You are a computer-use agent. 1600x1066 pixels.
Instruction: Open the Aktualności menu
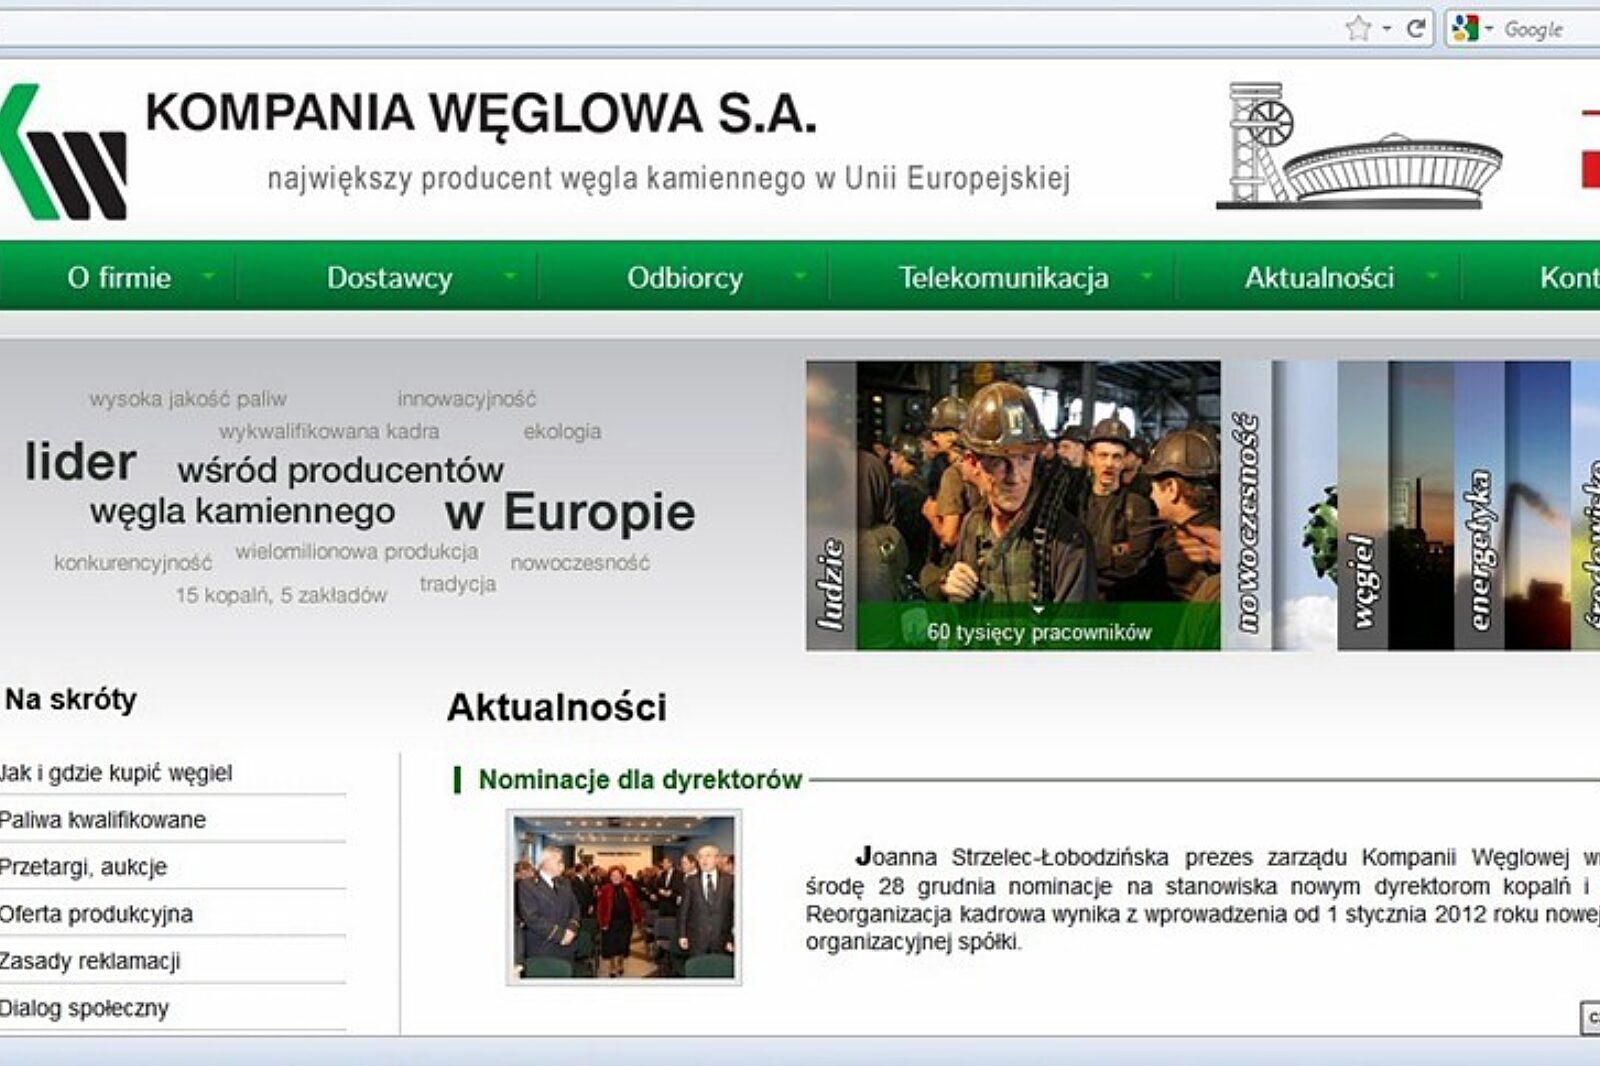point(1320,279)
